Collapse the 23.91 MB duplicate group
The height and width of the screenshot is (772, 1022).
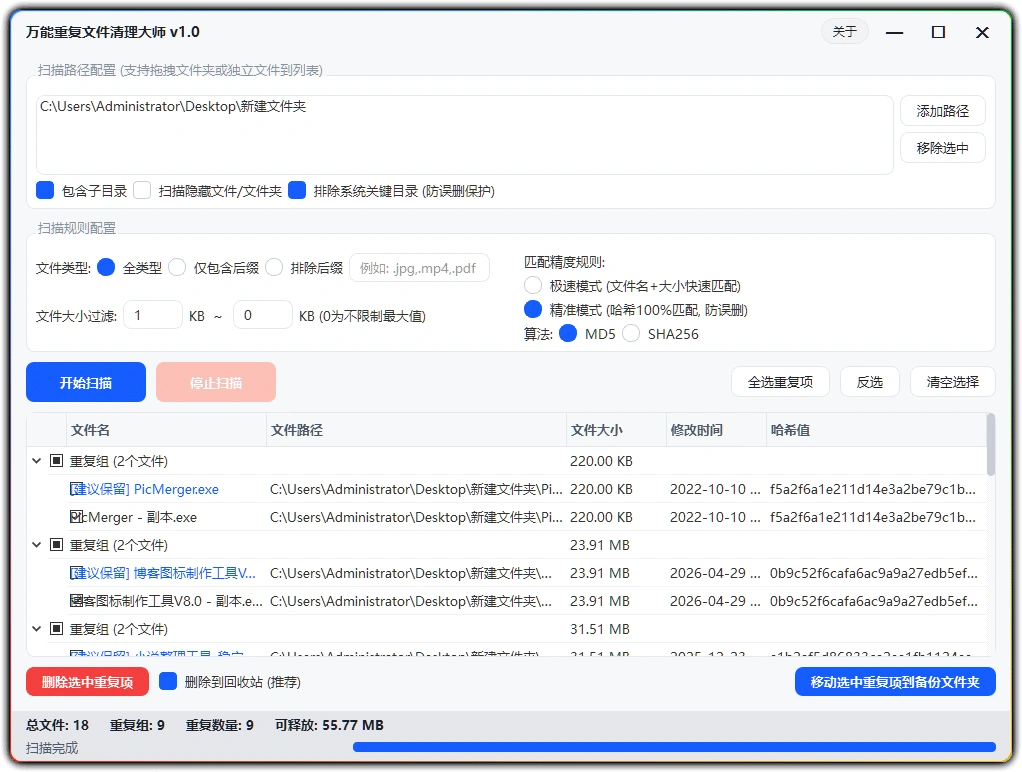point(37,544)
